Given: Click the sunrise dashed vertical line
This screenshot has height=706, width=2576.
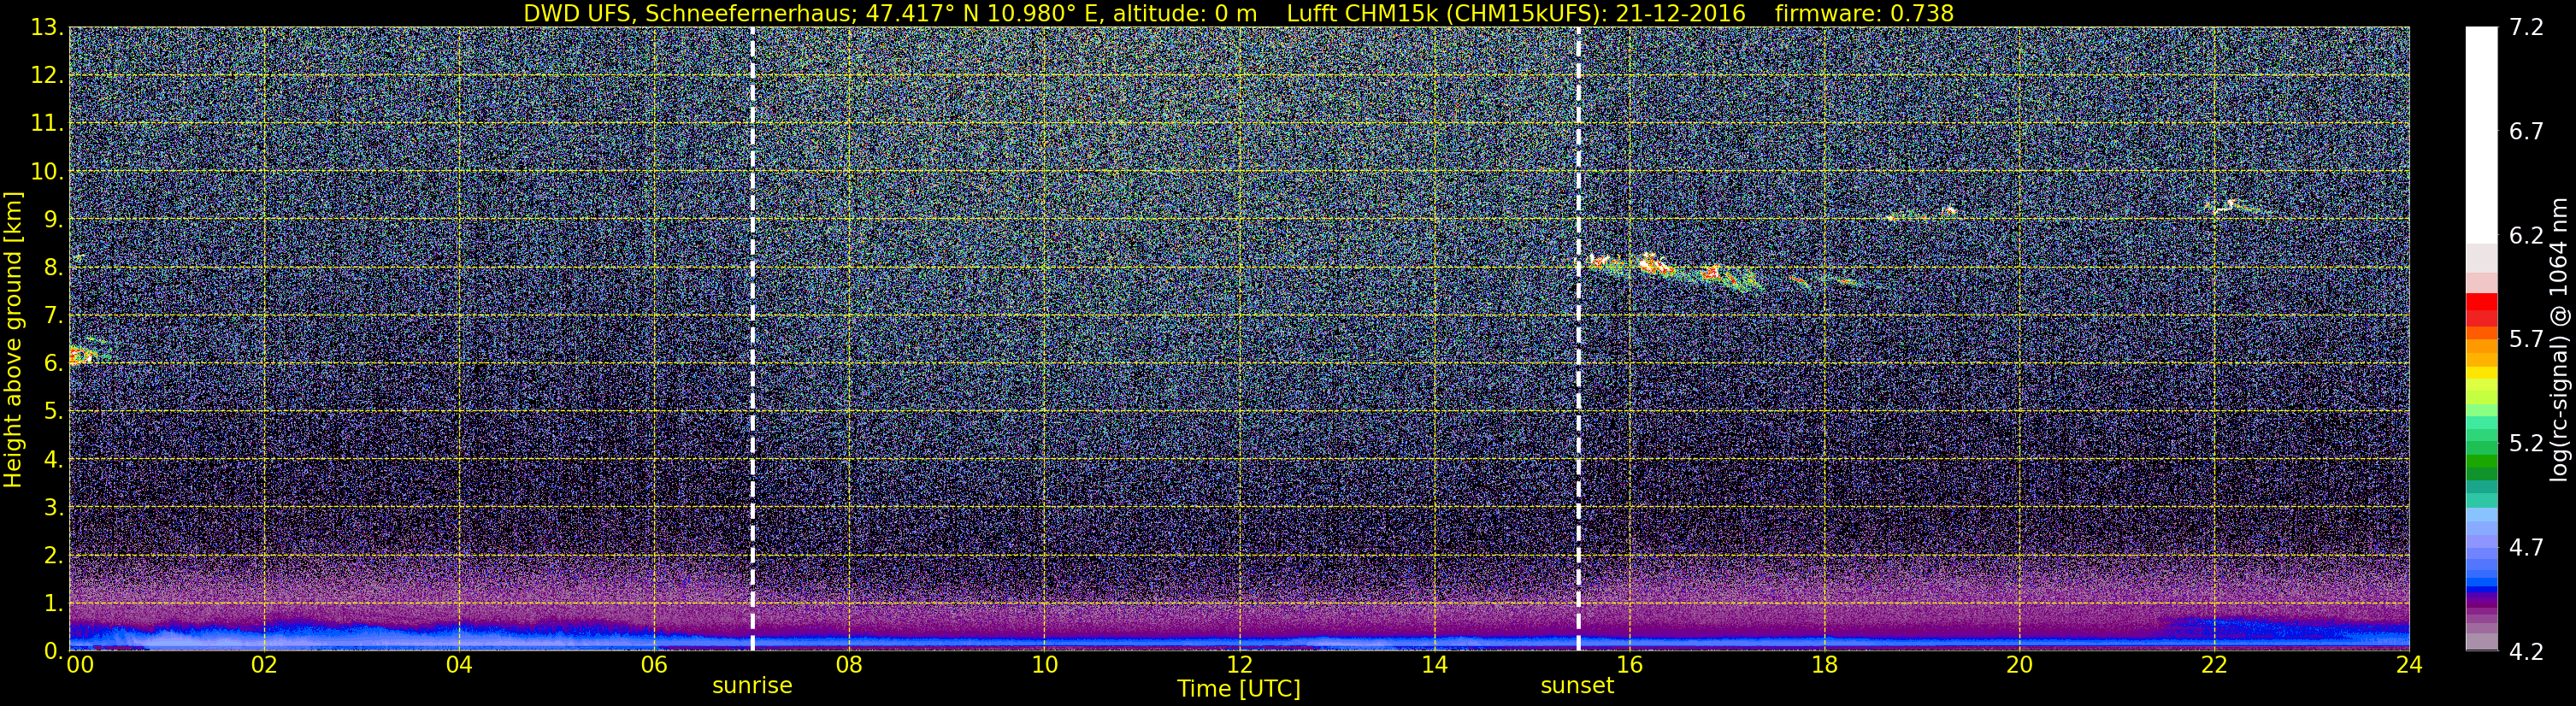Looking at the screenshot, I should (752, 339).
